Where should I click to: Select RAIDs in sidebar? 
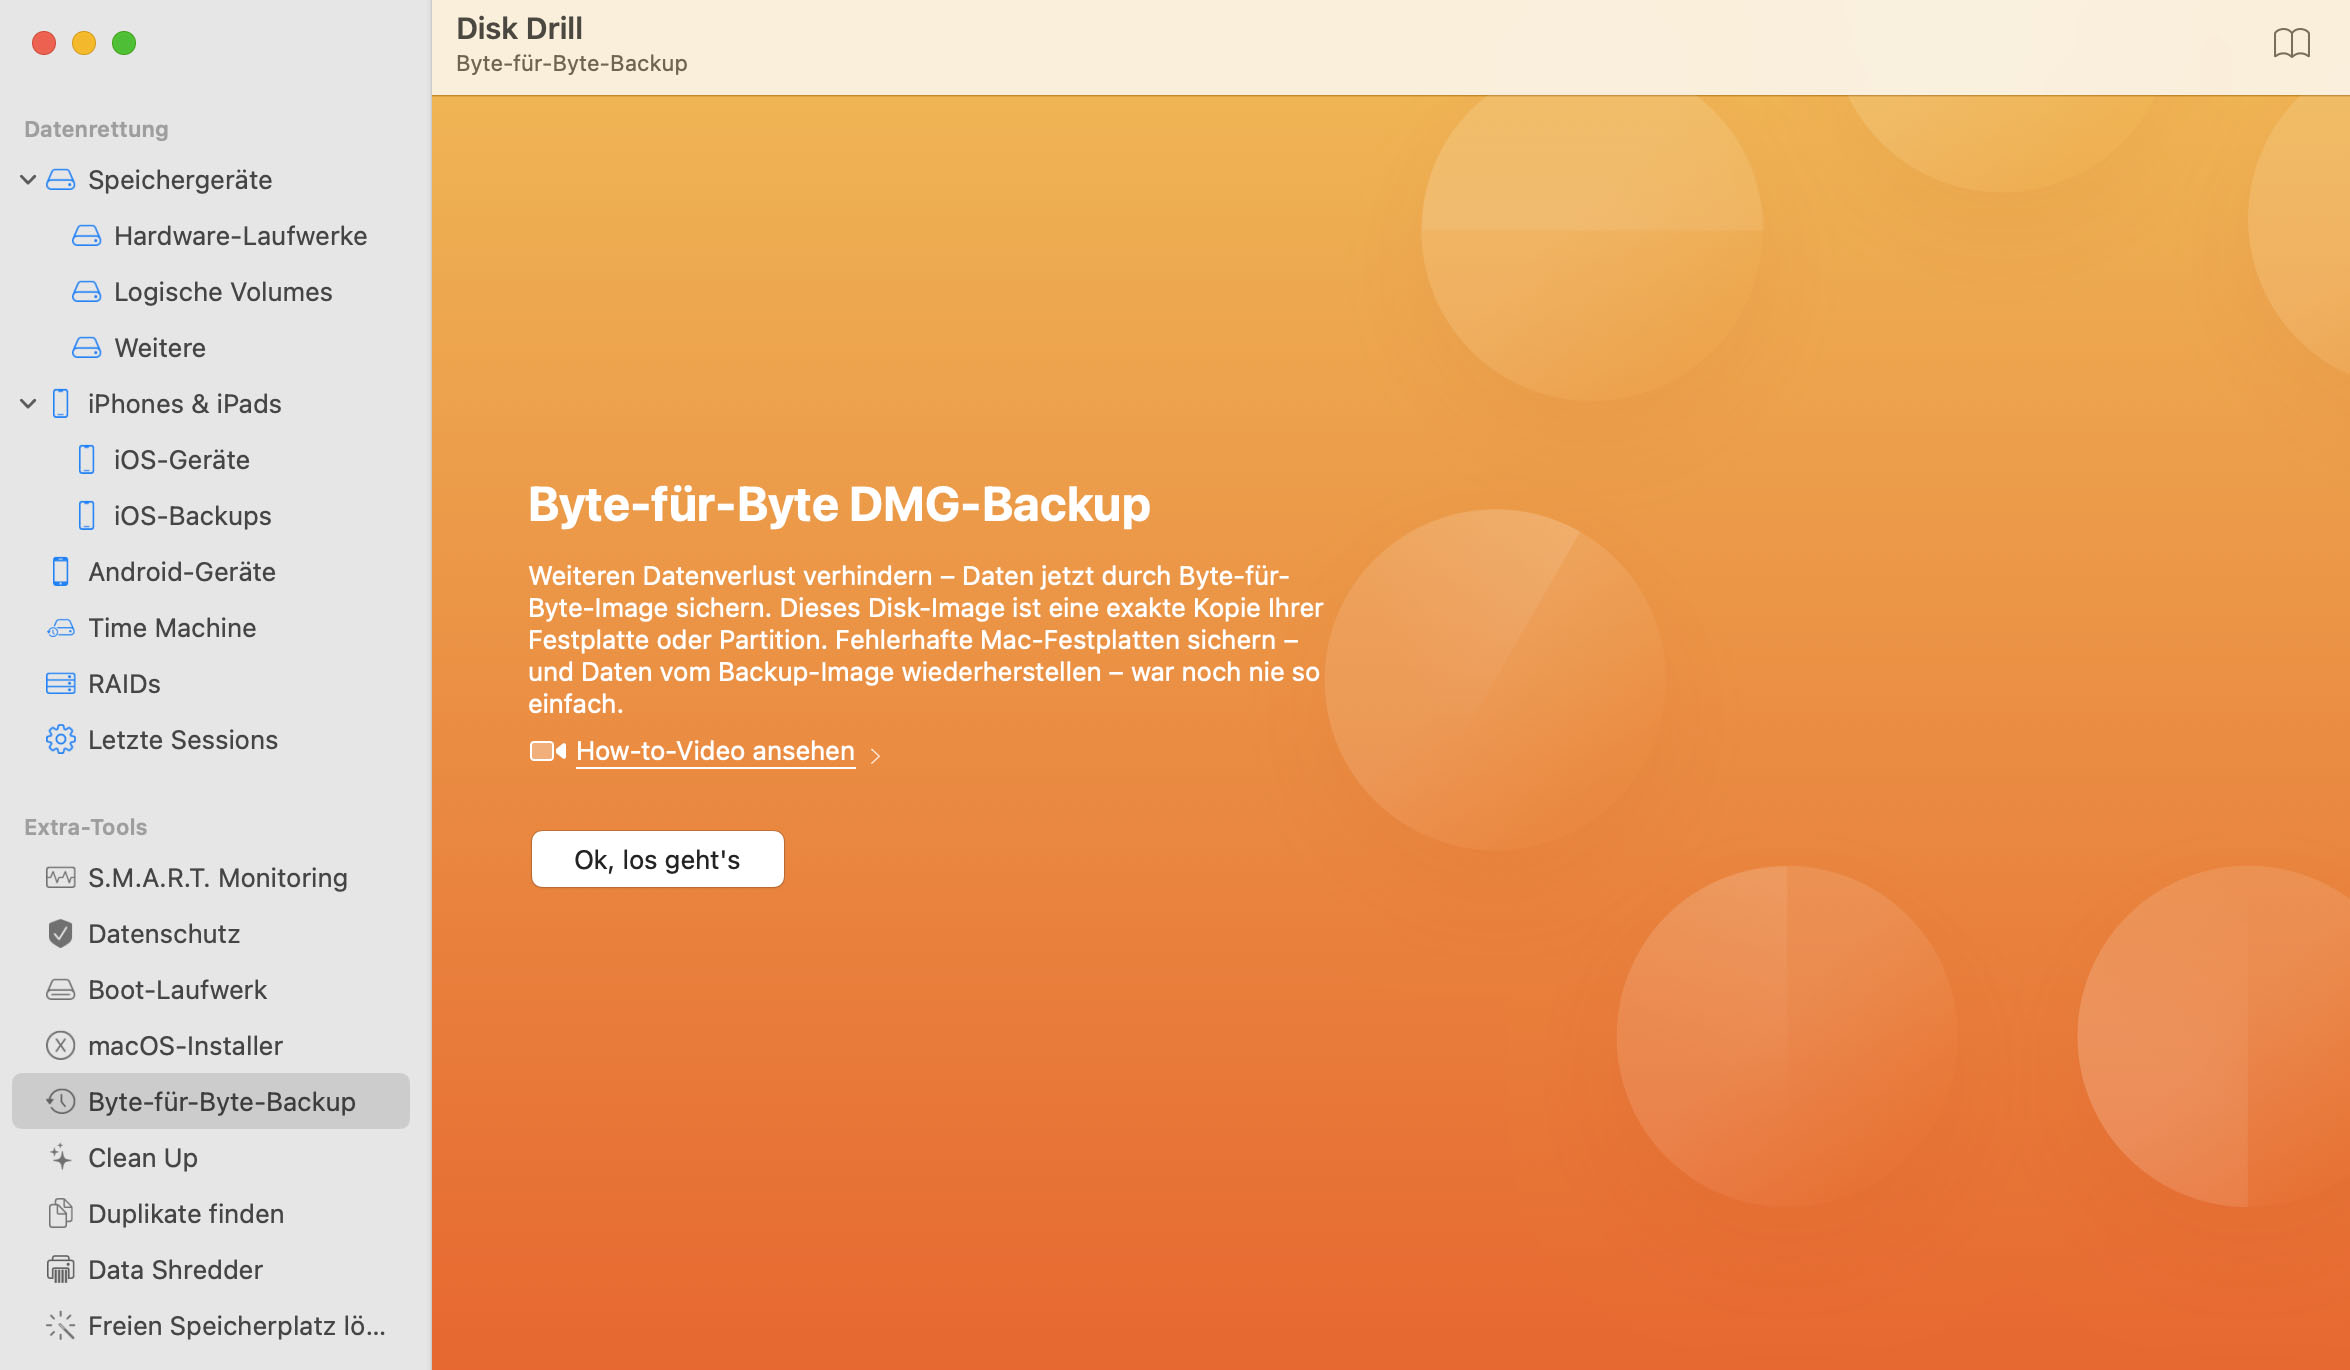[x=124, y=682]
